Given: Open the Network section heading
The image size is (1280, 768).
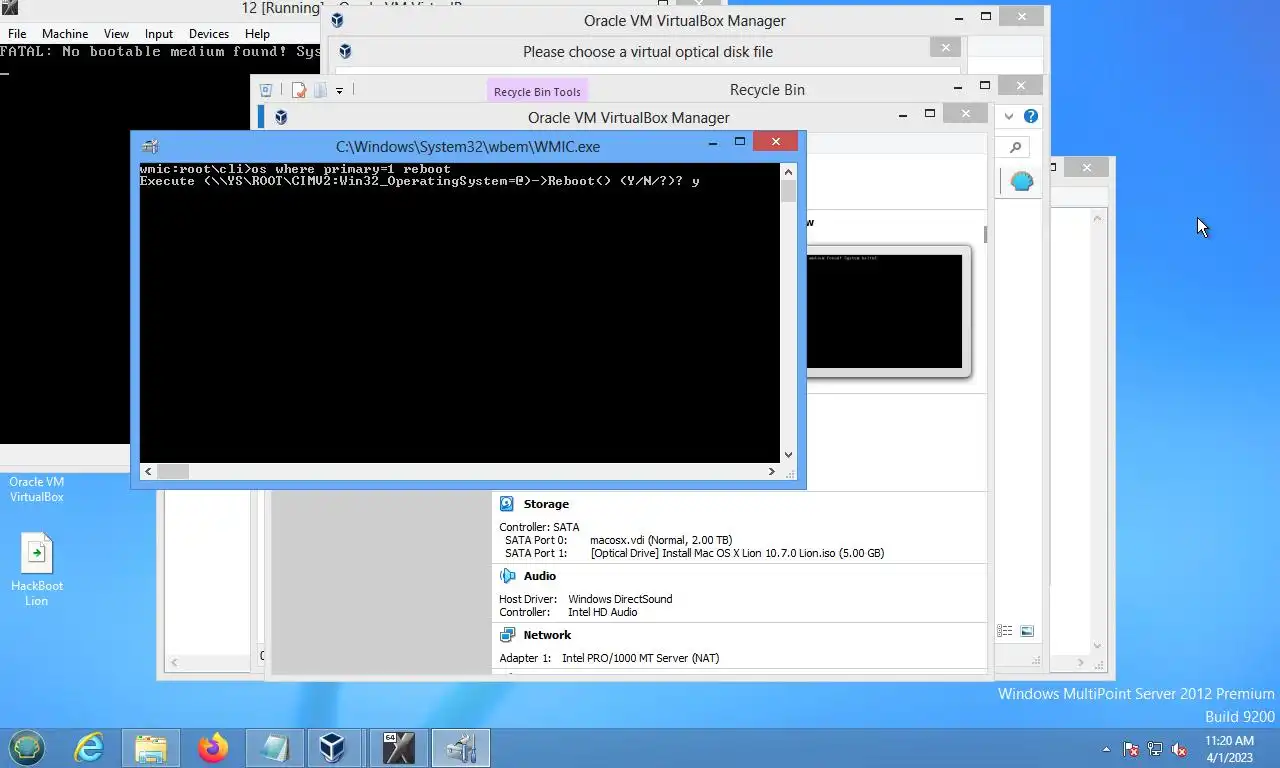Looking at the screenshot, I should click(547, 635).
